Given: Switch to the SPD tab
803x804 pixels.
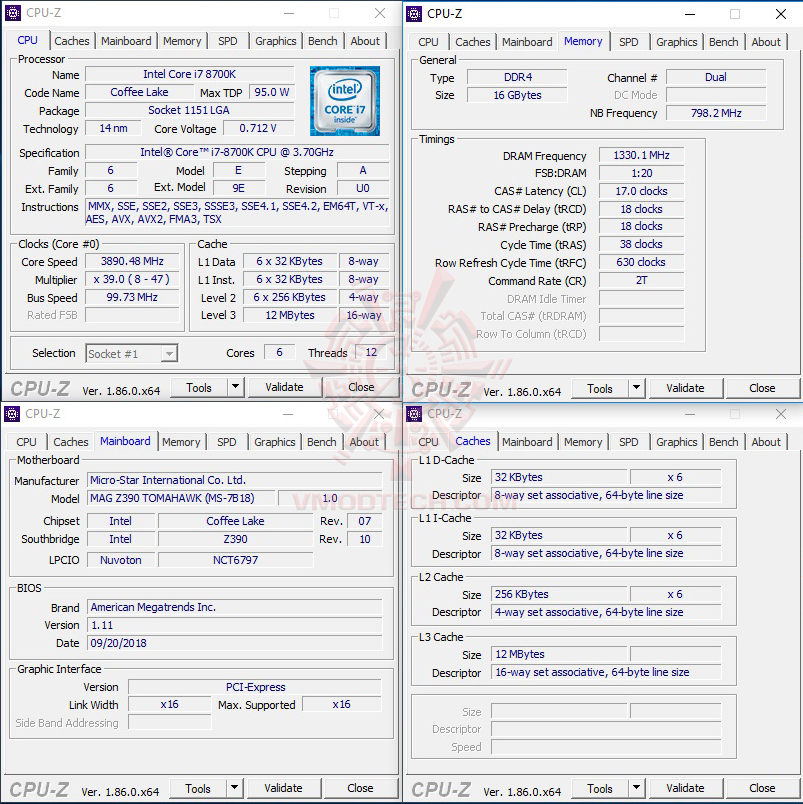Looking at the screenshot, I should 227,41.
